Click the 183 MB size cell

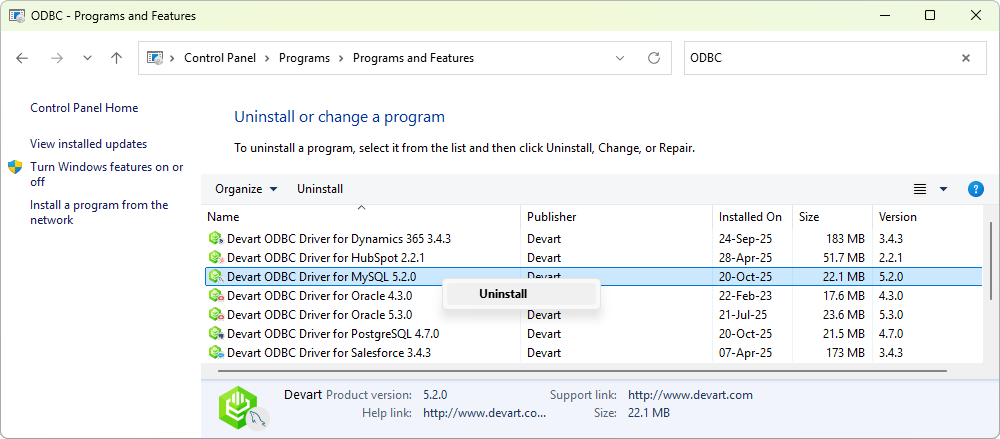point(845,239)
